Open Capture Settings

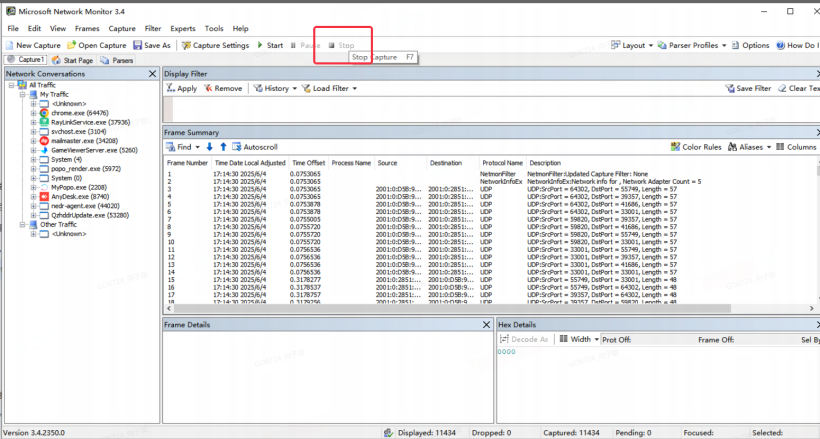(x=215, y=46)
